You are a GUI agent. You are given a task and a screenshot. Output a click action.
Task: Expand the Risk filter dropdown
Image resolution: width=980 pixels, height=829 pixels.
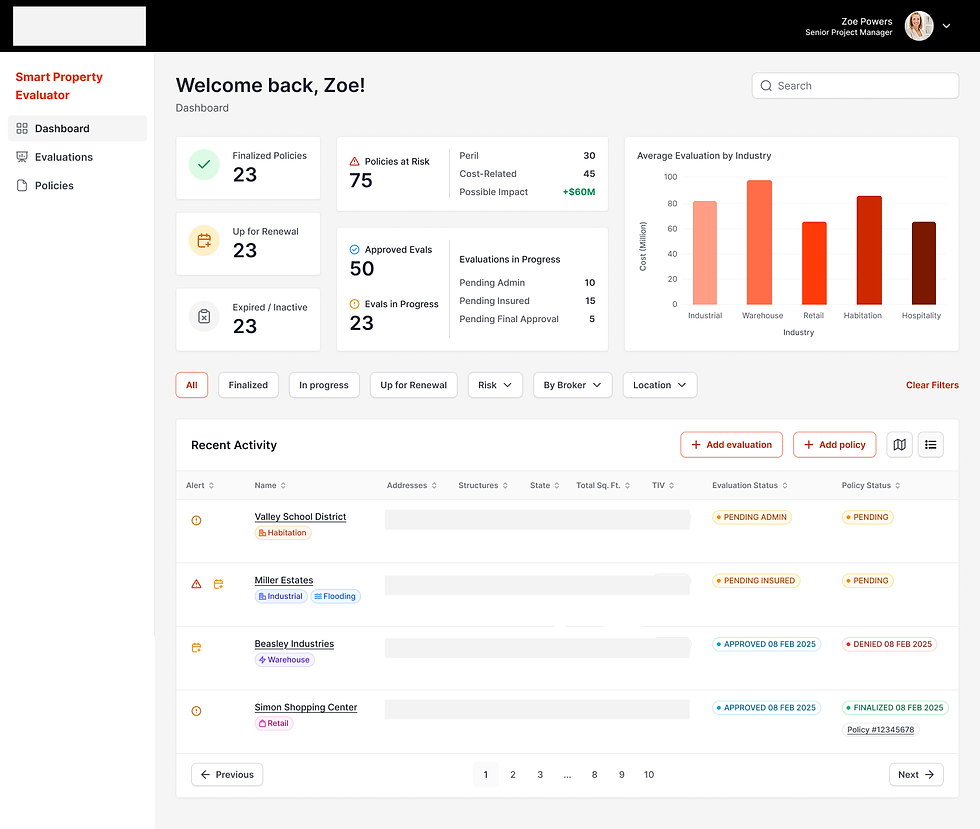495,385
